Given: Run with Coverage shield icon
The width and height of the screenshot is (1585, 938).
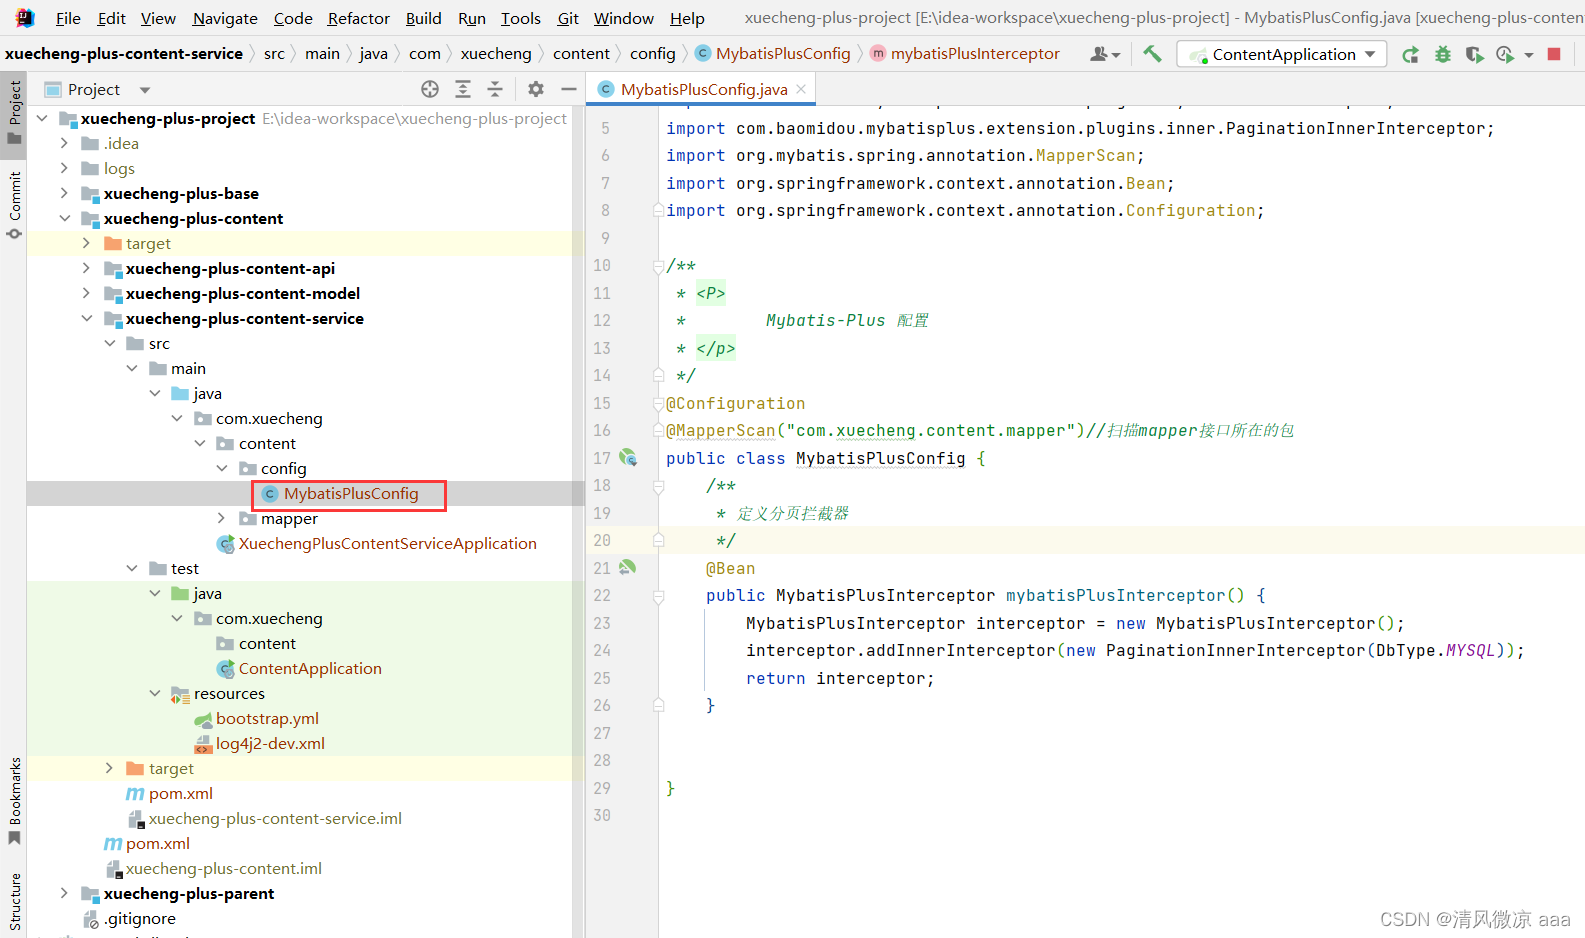Looking at the screenshot, I should [x=1474, y=54].
